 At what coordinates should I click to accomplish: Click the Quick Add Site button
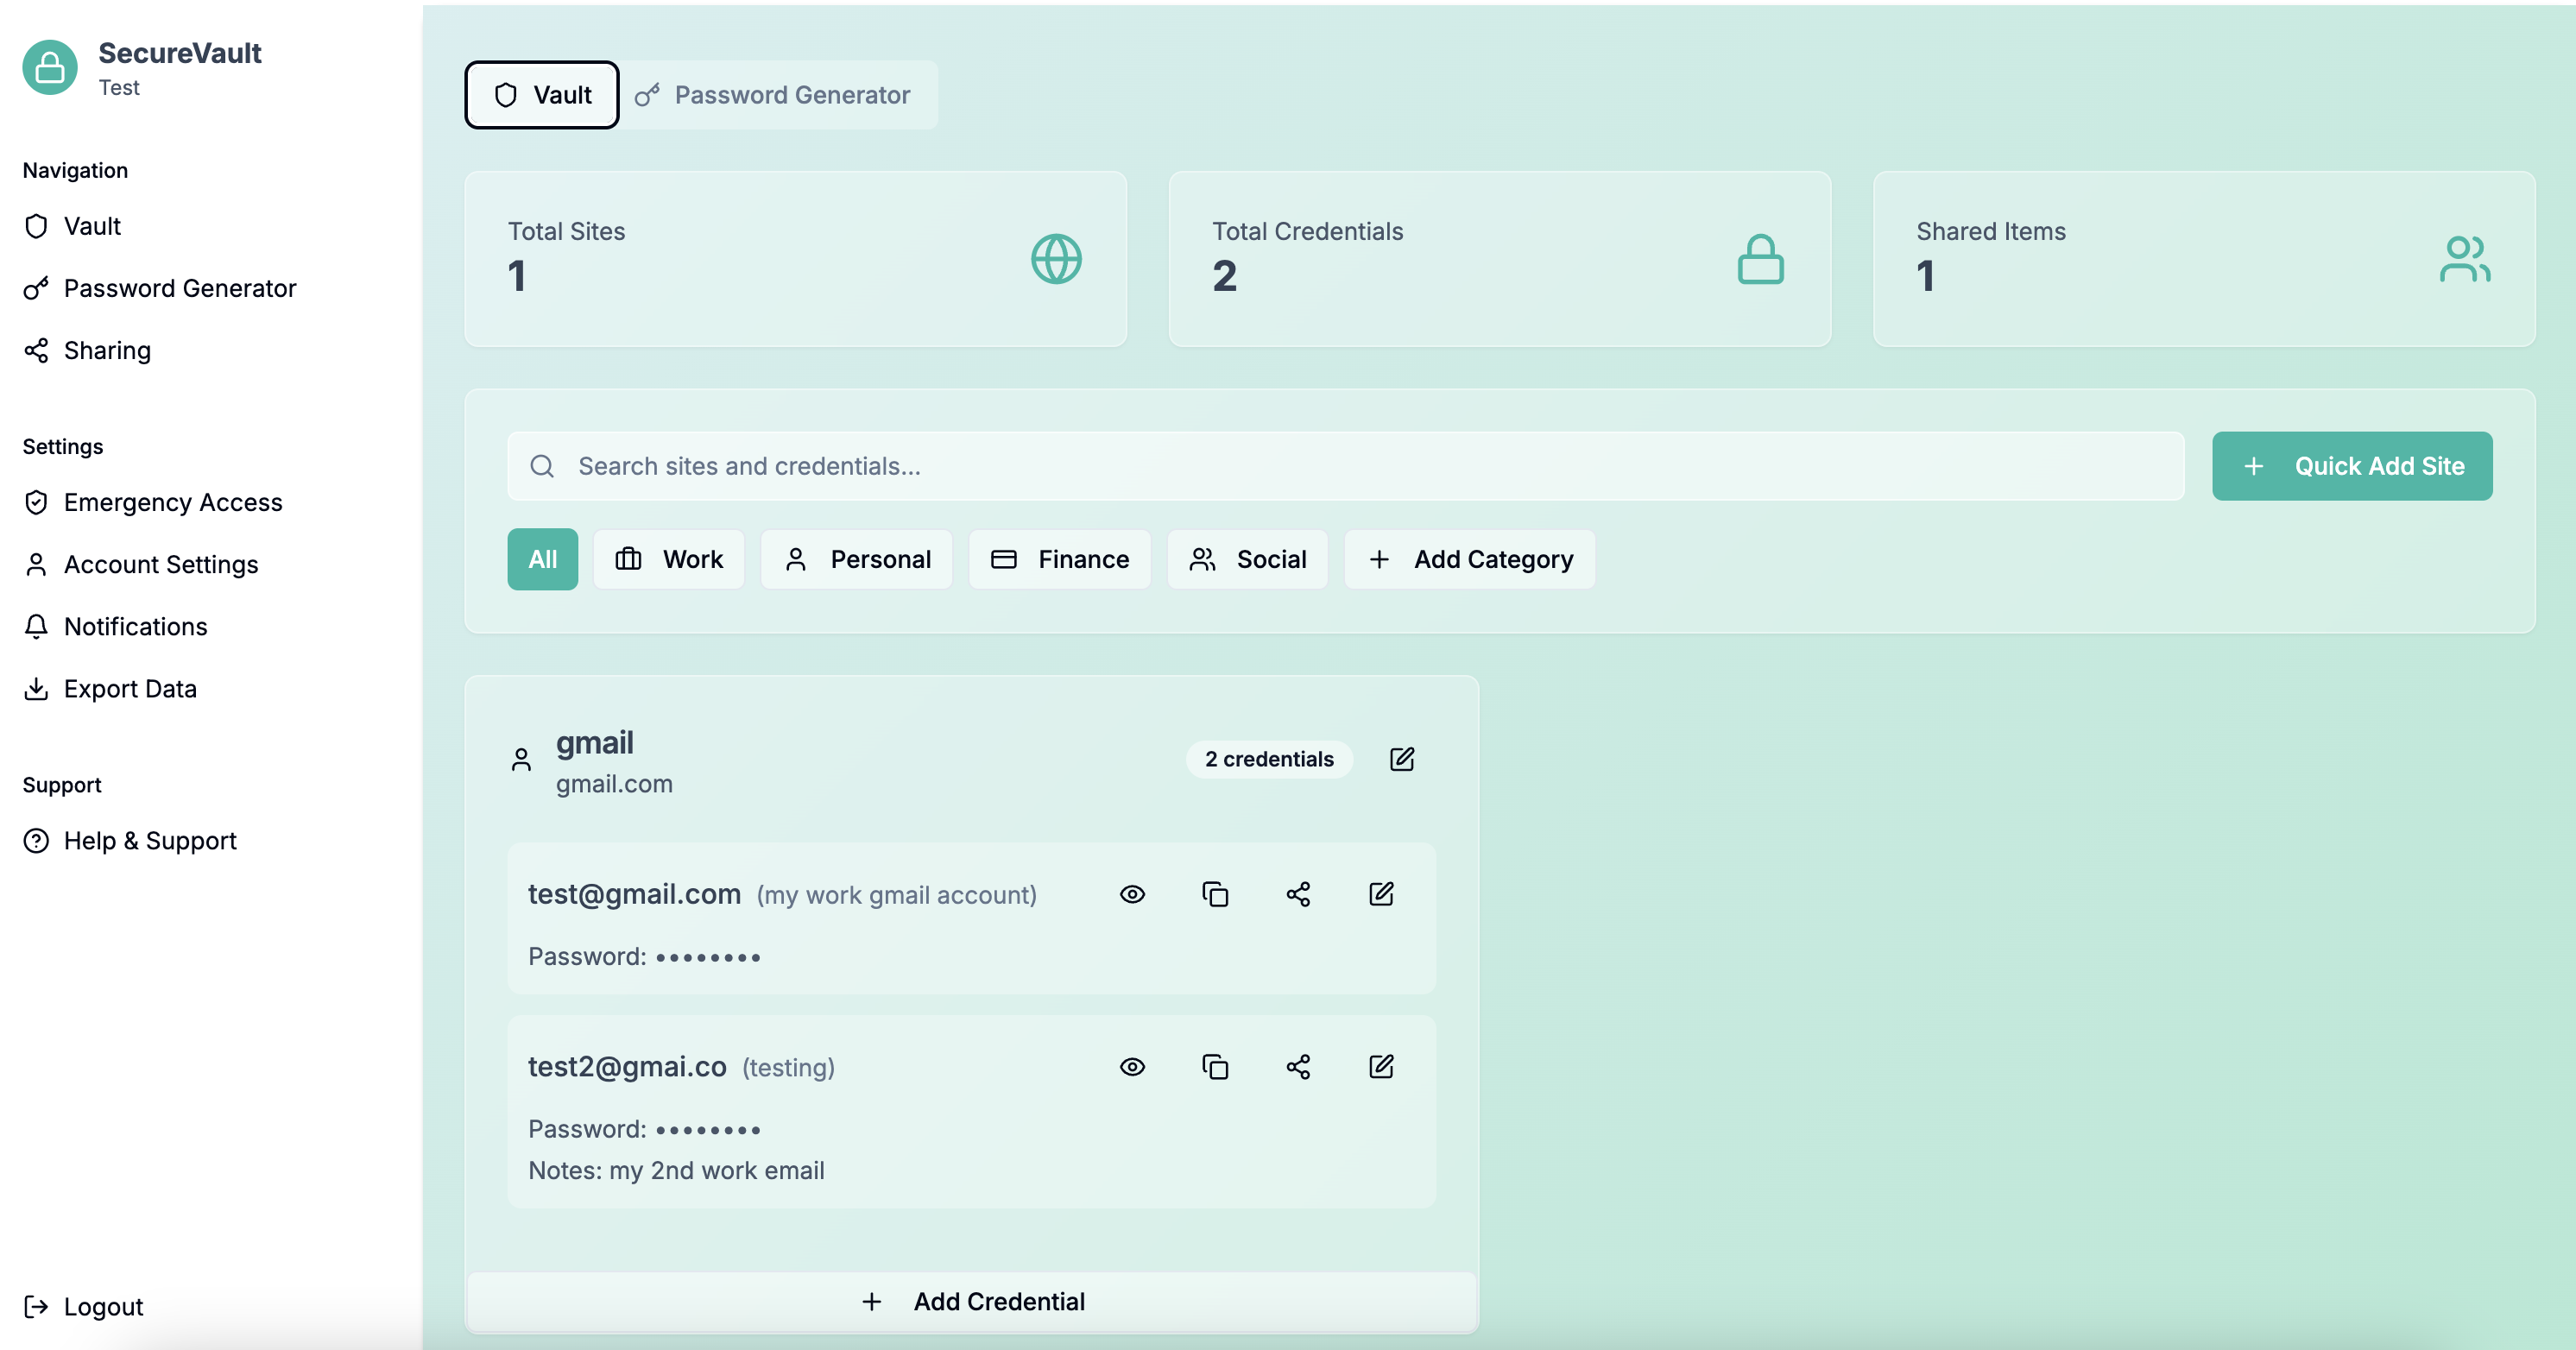(x=2351, y=466)
